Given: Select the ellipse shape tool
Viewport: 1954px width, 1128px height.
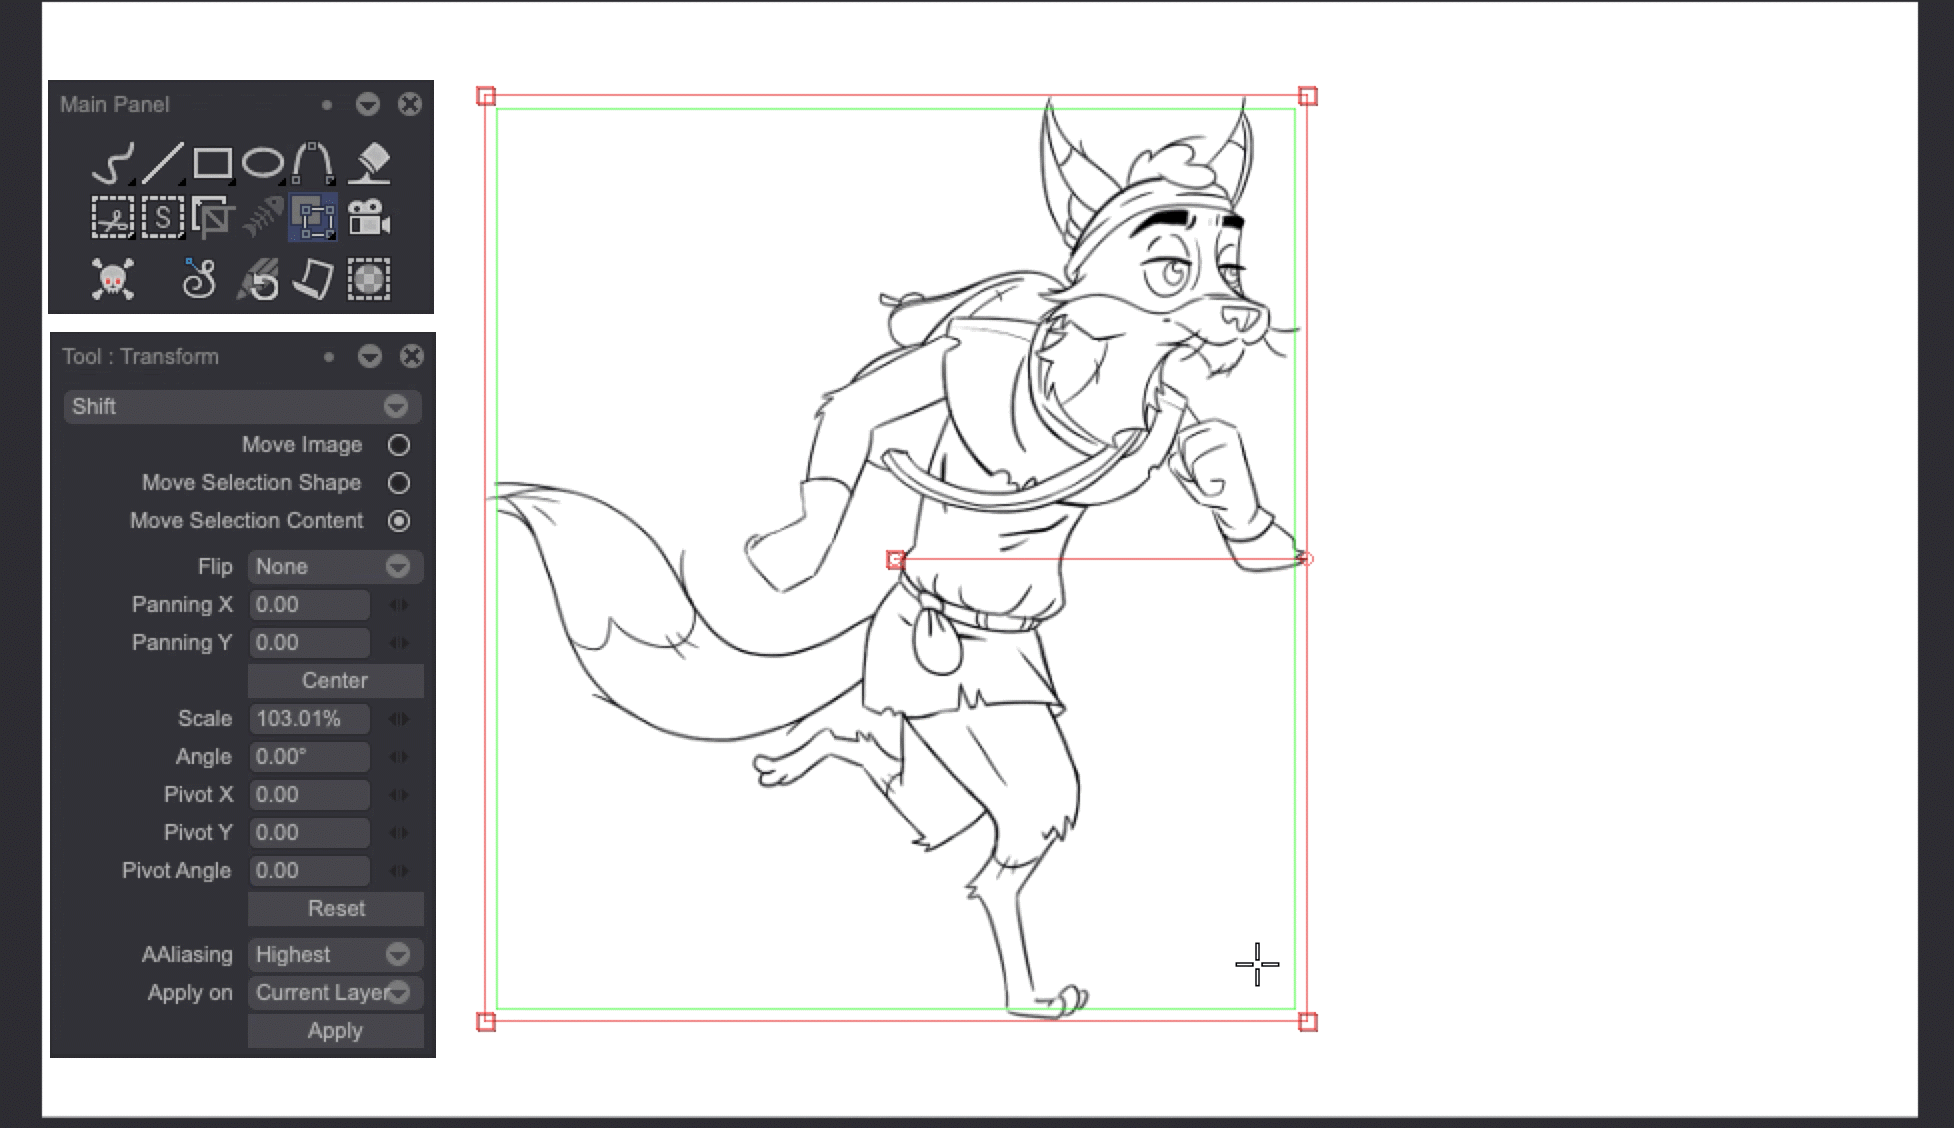Looking at the screenshot, I should pos(263,163).
